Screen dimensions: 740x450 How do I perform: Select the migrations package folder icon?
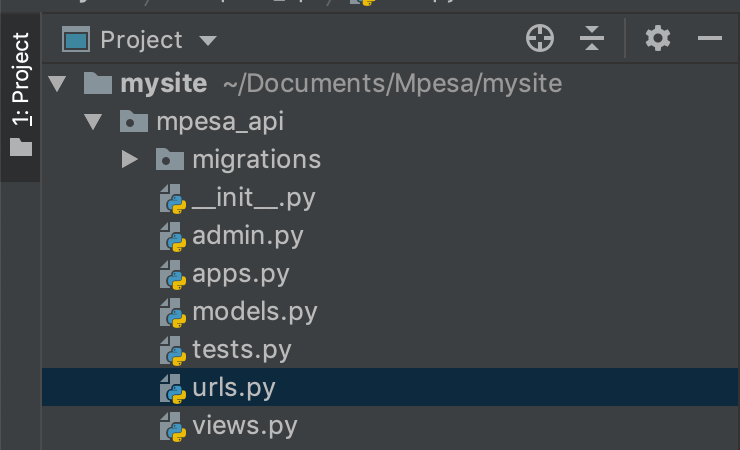tap(169, 159)
